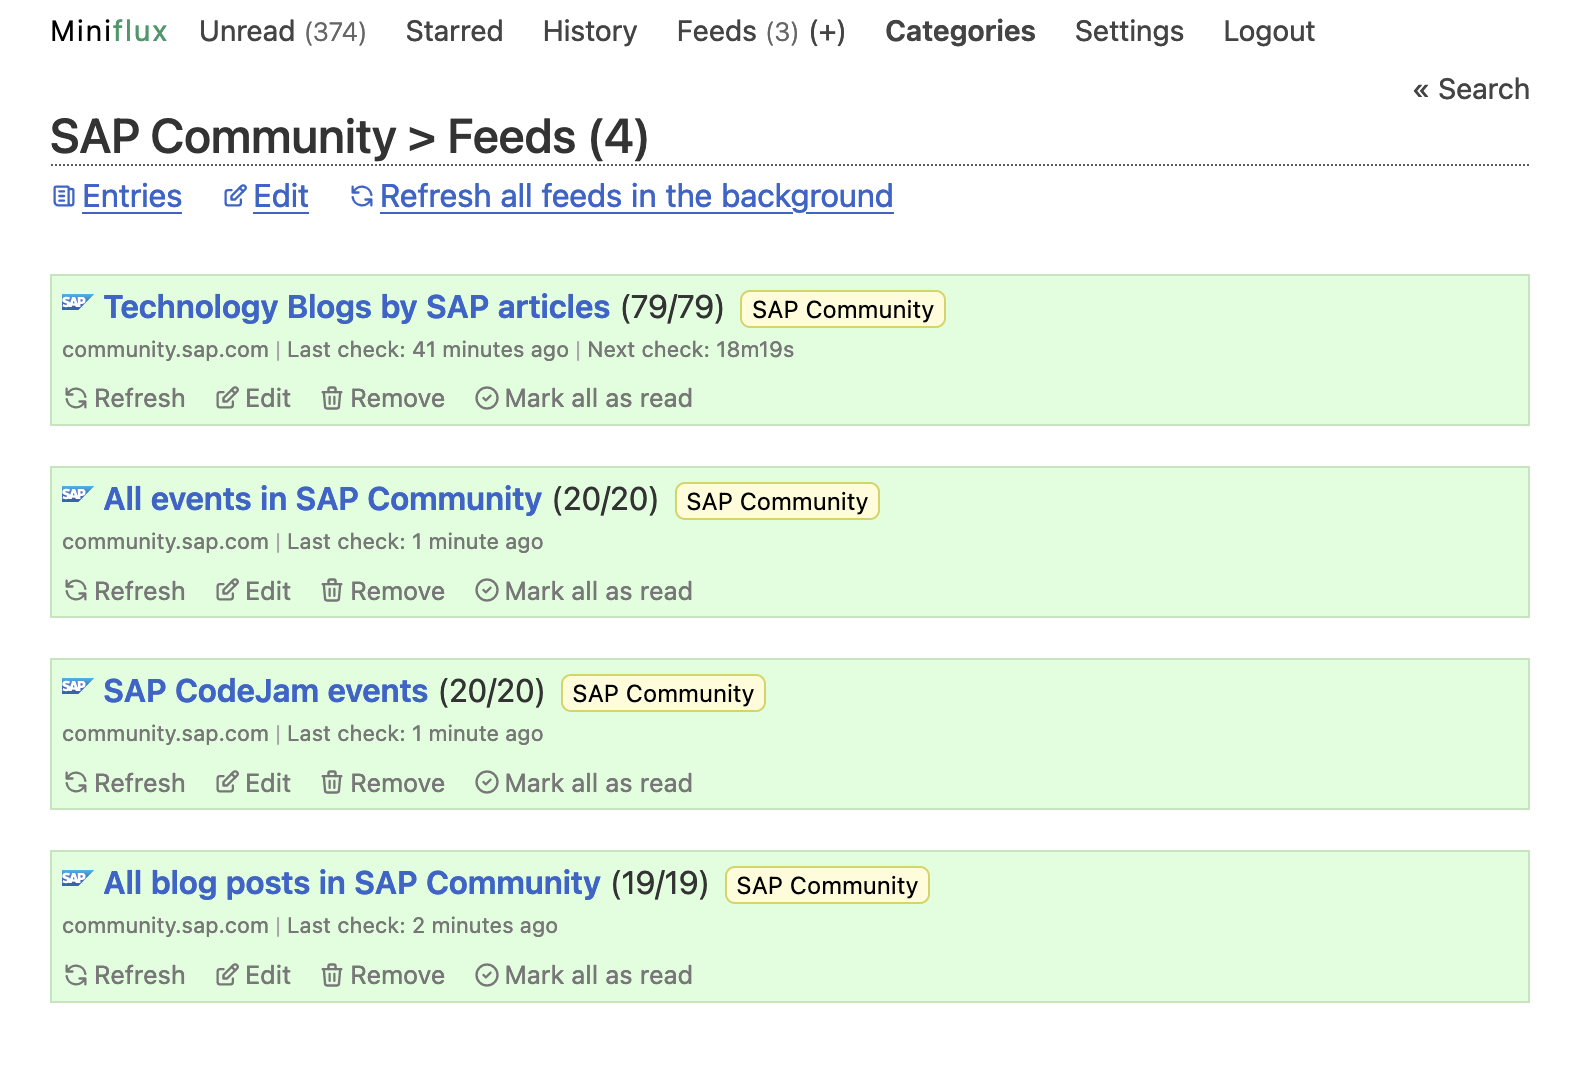1582x1066 pixels.
Task: Mark all as read for Technology Blogs feed
Action: tap(598, 398)
